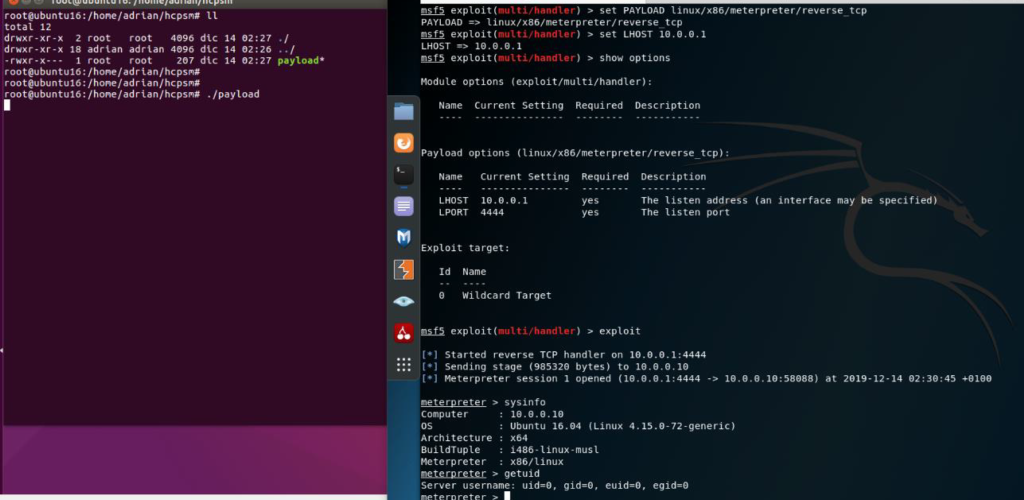The image size is (1024, 500).
Task: Click the 'sysinfo' command in Kali terminal
Action: point(524,402)
